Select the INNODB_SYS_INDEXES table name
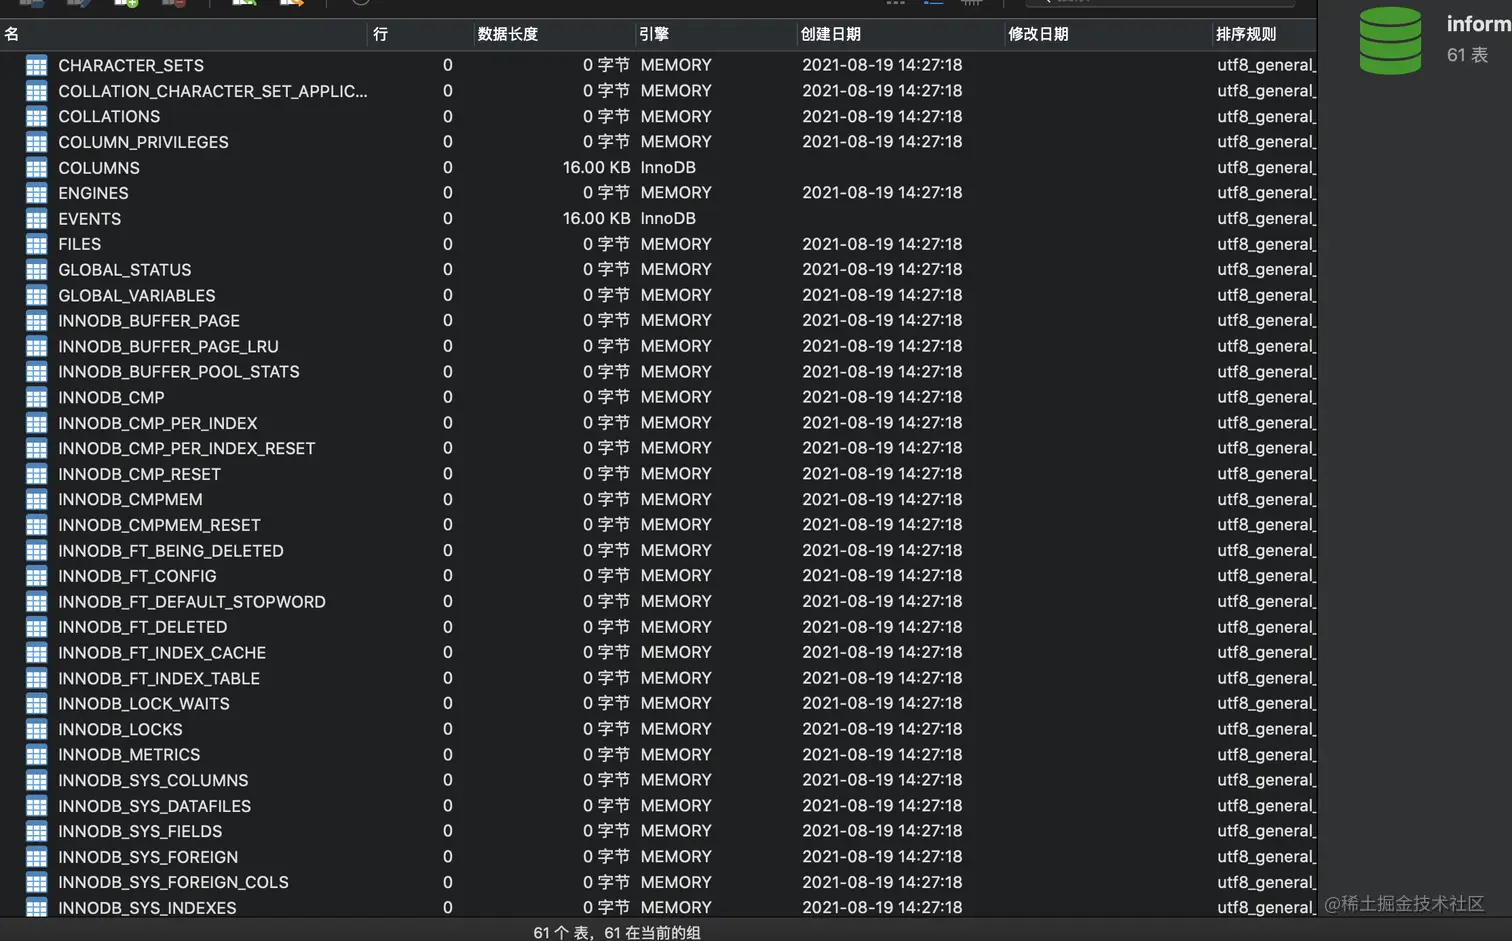 click(147, 908)
